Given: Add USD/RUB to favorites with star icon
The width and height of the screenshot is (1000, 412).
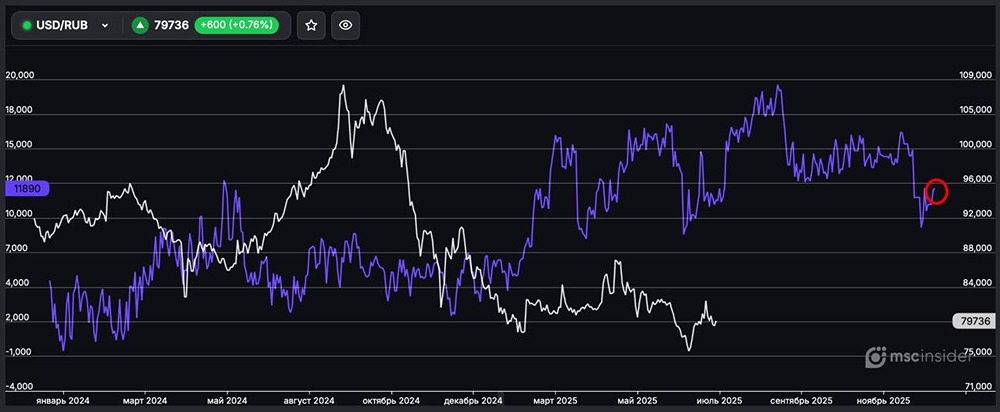Looking at the screenshot, I should 311,25.
